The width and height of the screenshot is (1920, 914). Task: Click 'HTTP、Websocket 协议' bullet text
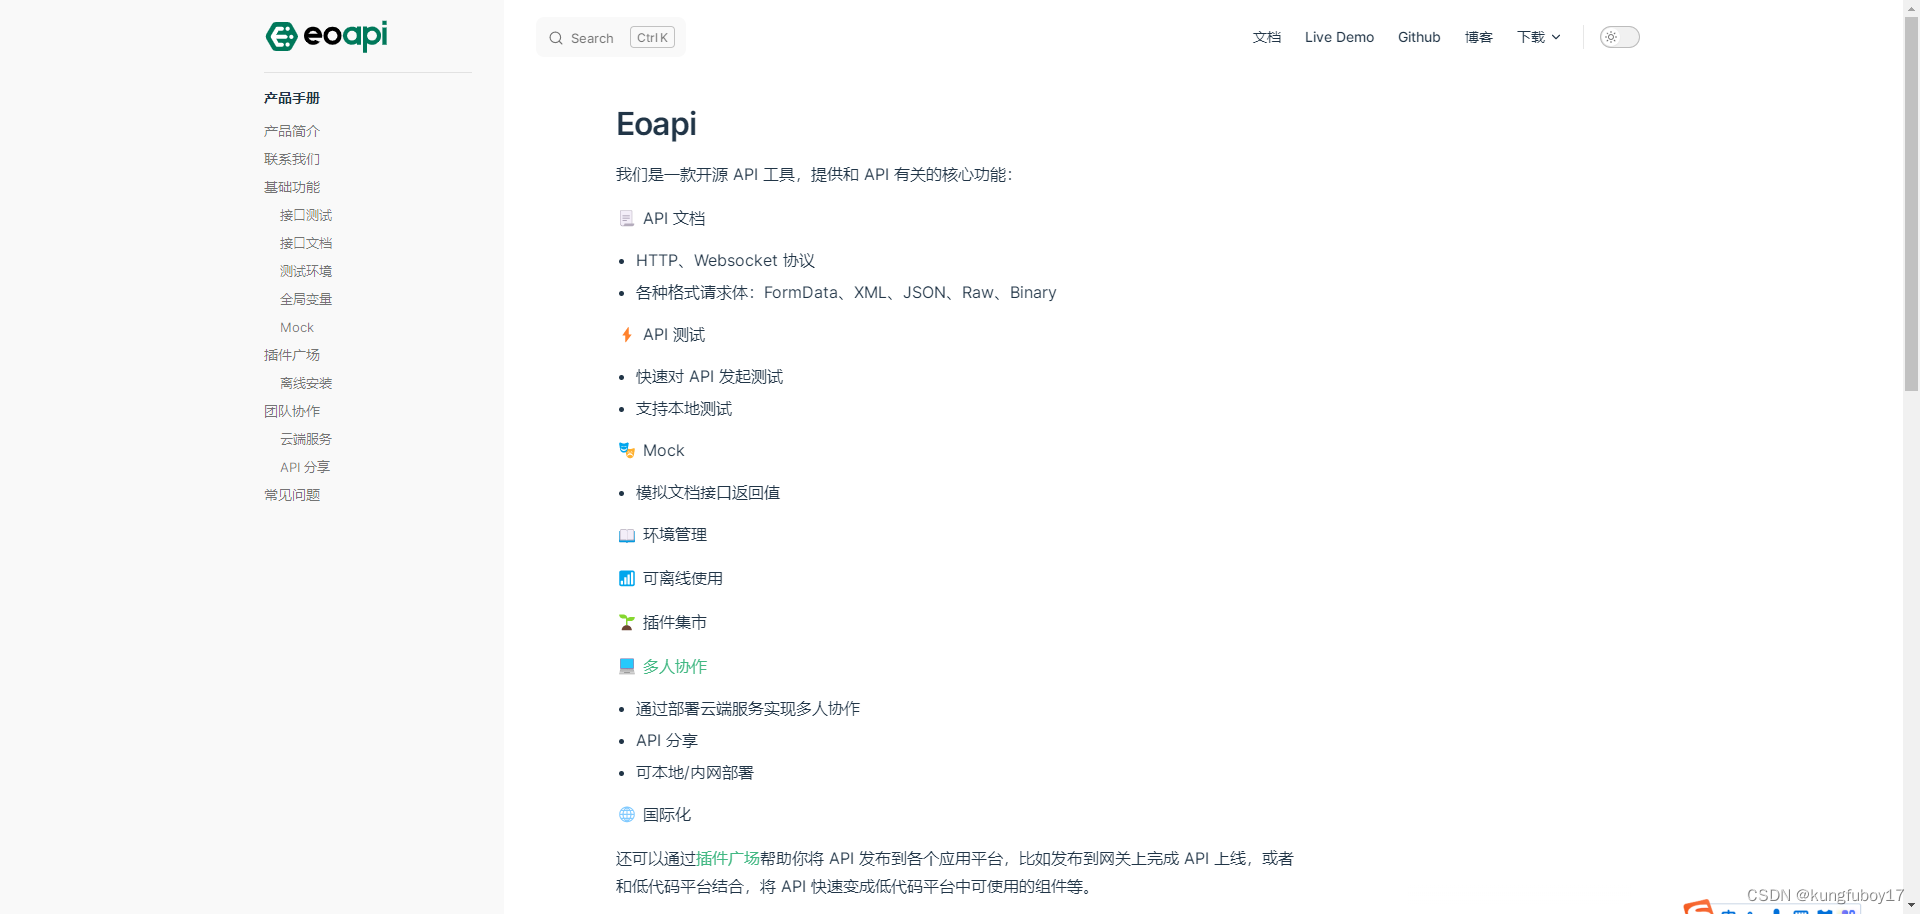(x=725, y=260)
